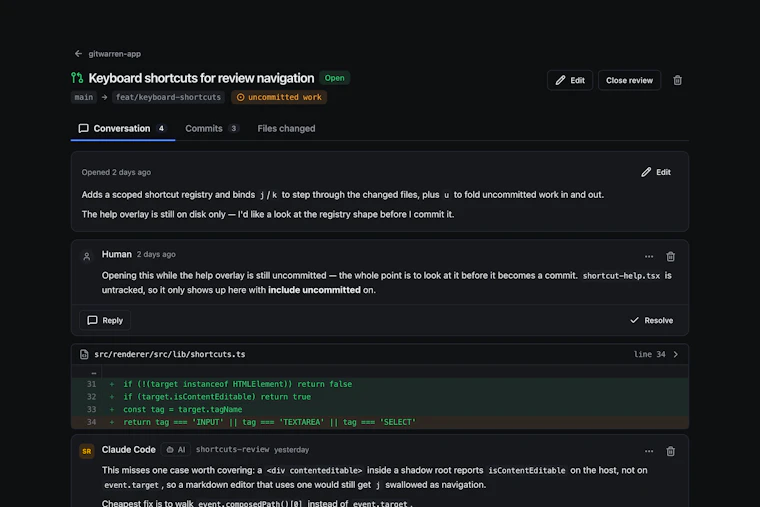Click the uncommitted work badge
This screenshot has height=507, width=760.
coord(279,97)
